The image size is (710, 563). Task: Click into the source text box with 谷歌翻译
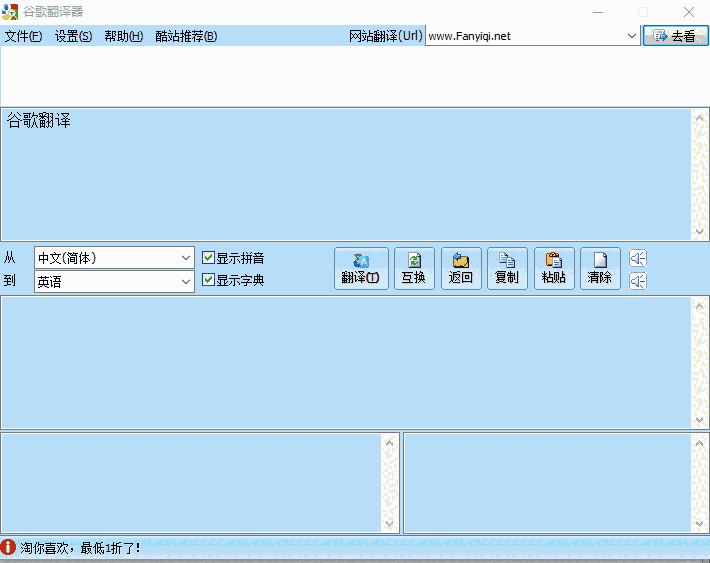tap(346, 174)
